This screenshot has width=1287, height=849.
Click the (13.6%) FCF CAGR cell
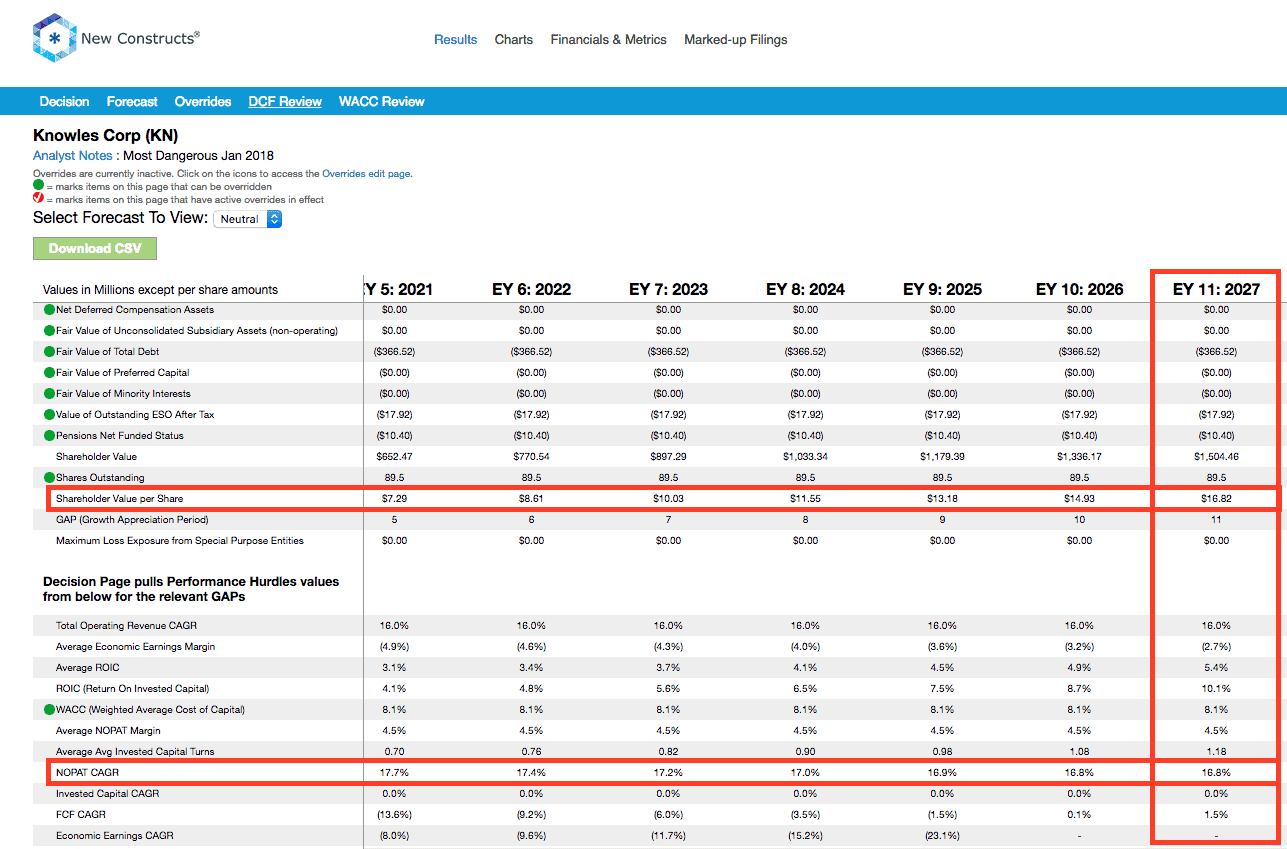point(394,814)
